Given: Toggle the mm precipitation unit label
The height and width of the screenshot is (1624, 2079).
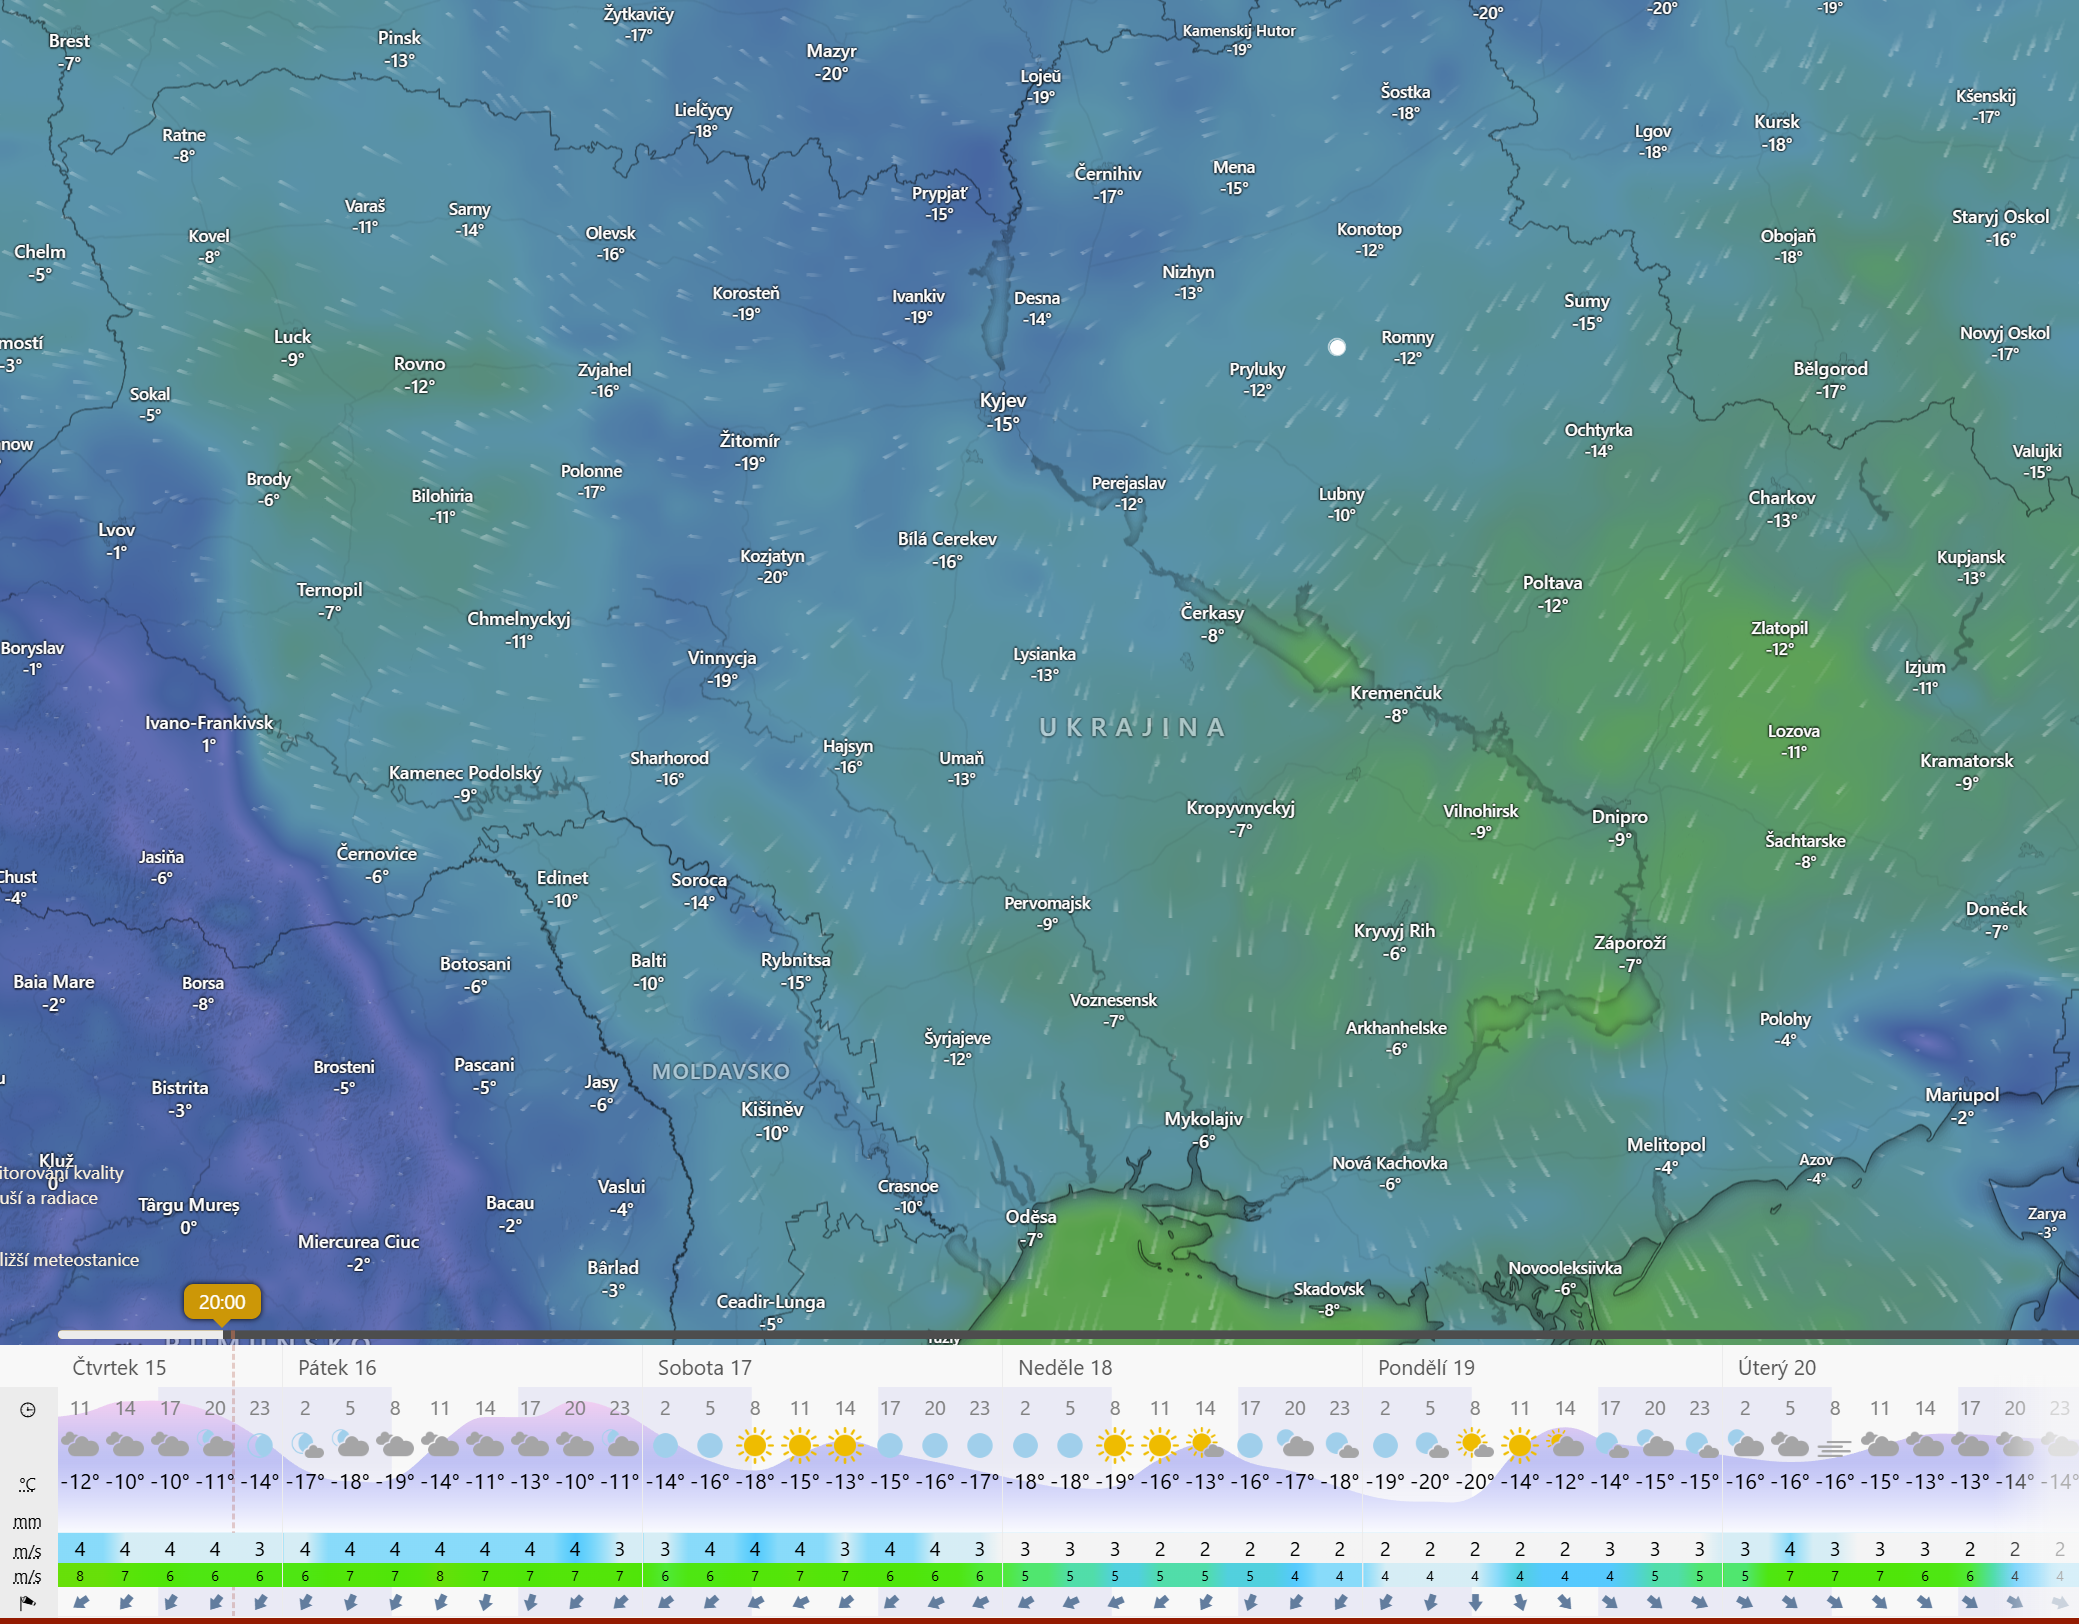Looking at the screenshot, I should 28,1523.
